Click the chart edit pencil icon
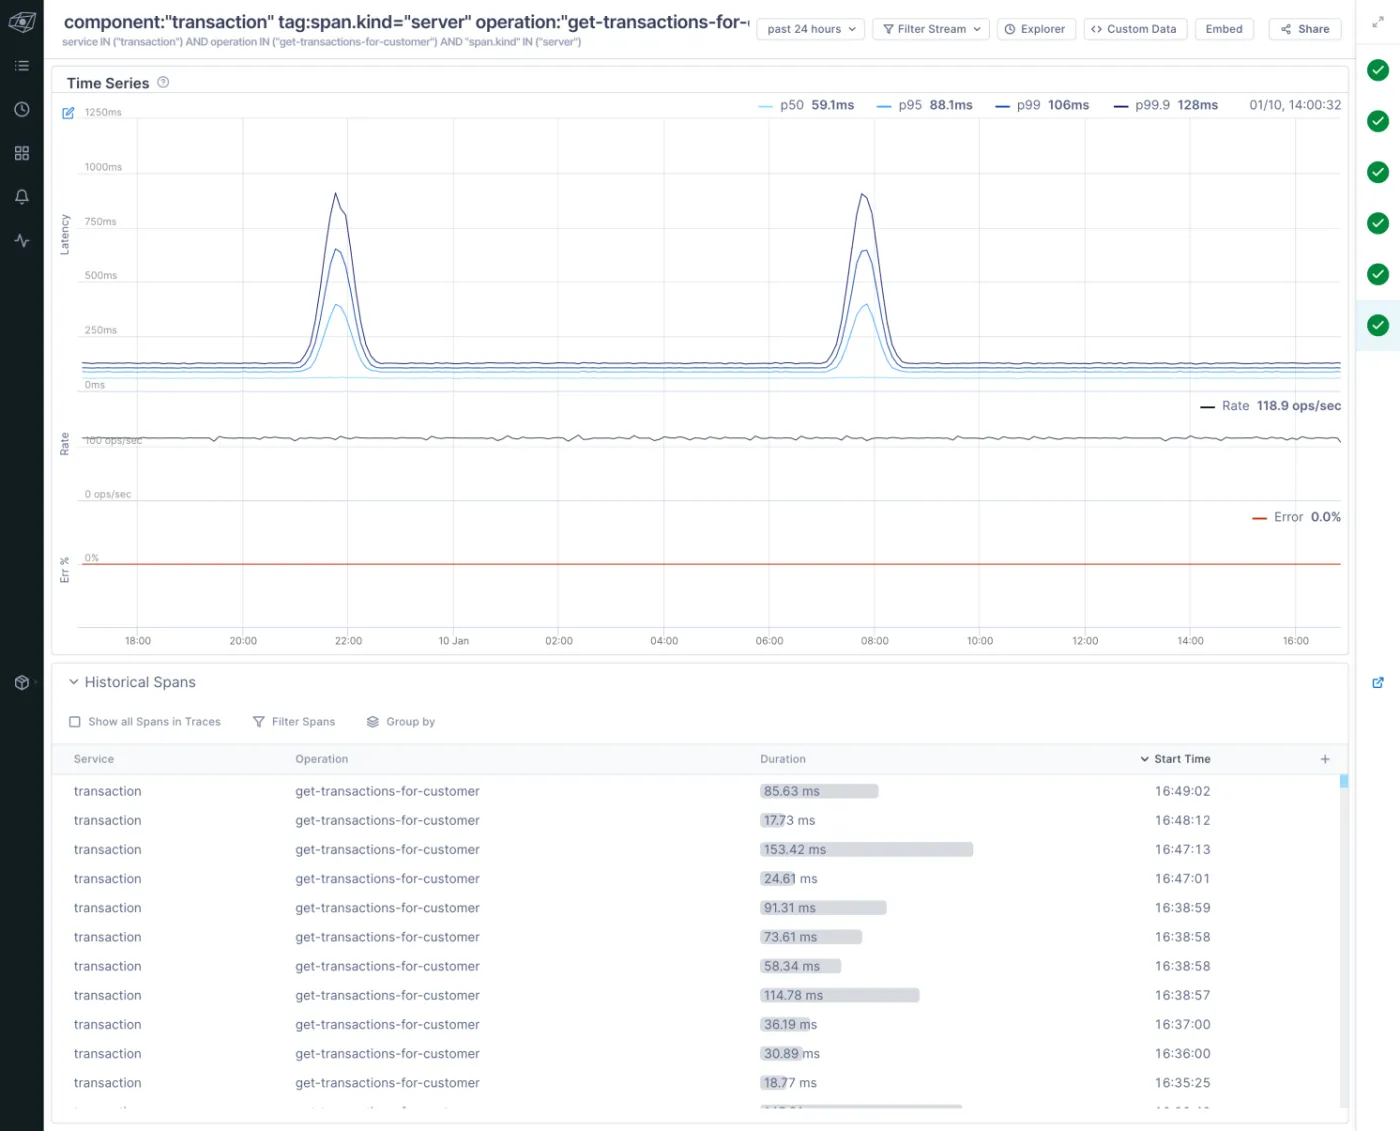Image resolution: width=1400 pixels, height=1131 pixels. [x=68, y=113]
